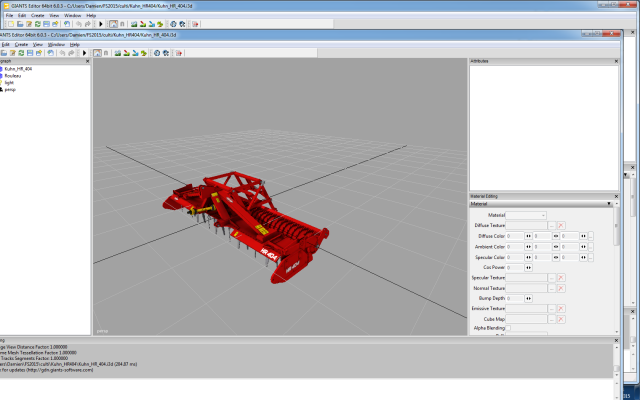Click the Undo arrow in back window toolbar

[x=78, y=24]
